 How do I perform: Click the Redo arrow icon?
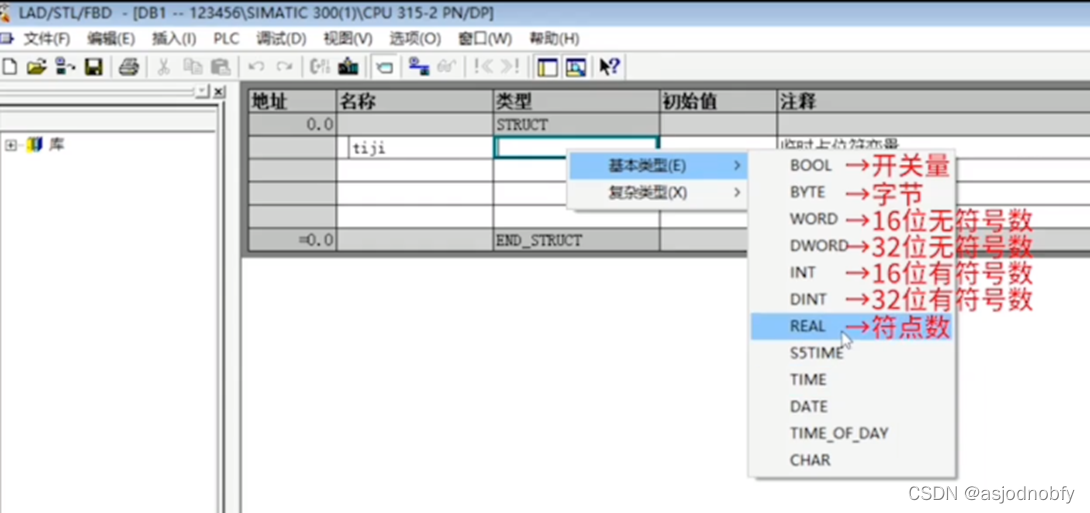(x=284, y=67)
